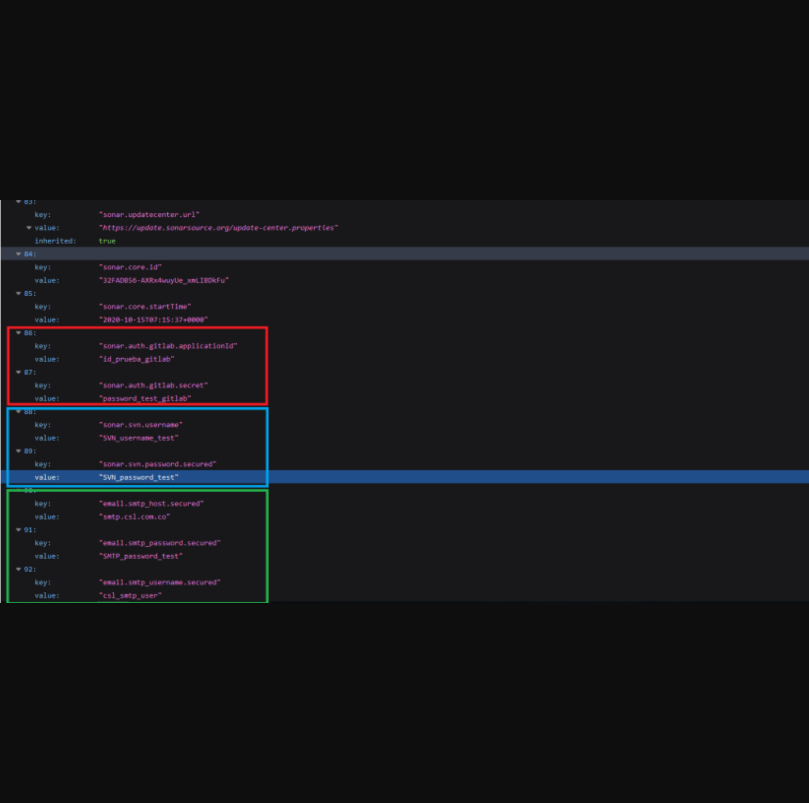Viewport: 809px width, 803px height.
Task: Collapse node 89 entry arrow
Action: (18, 451)
